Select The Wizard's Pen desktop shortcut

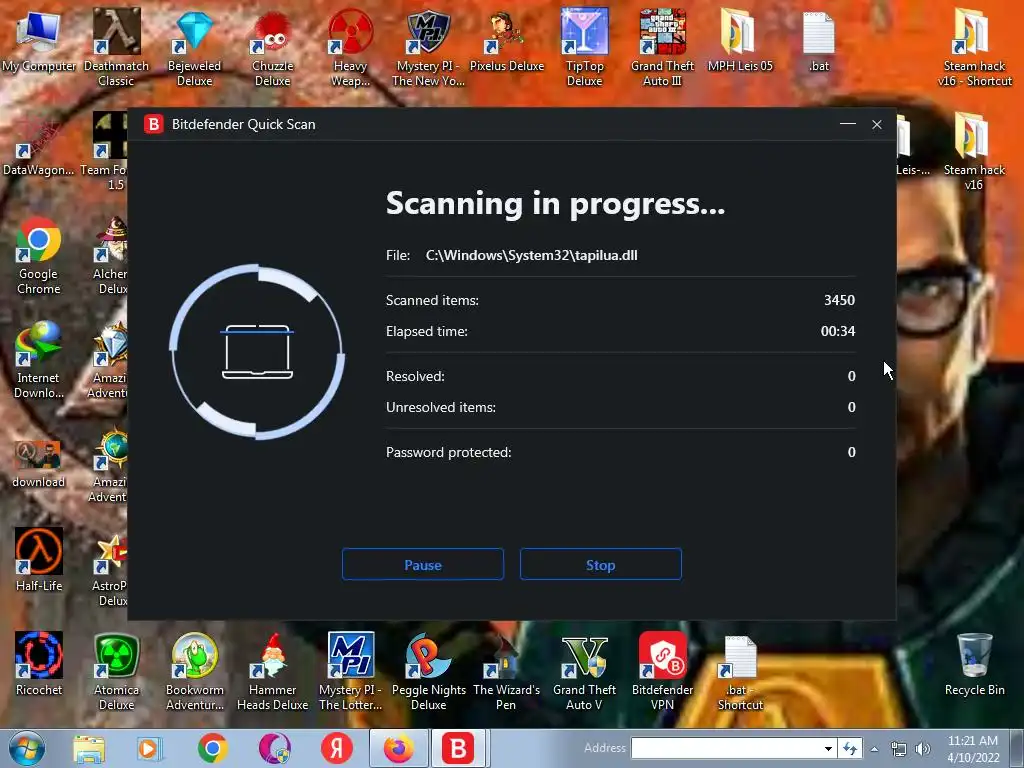(x=506, y=671)
